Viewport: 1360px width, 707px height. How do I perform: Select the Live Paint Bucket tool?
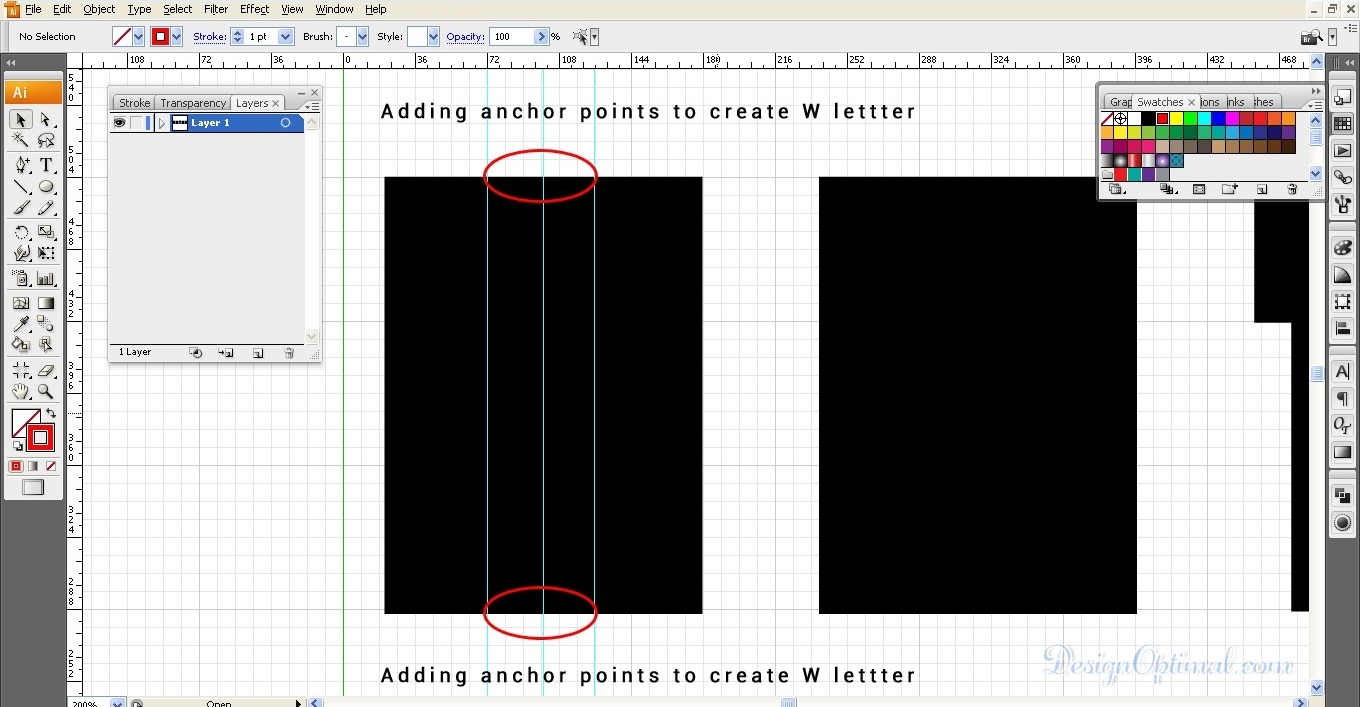pos(20,345)
